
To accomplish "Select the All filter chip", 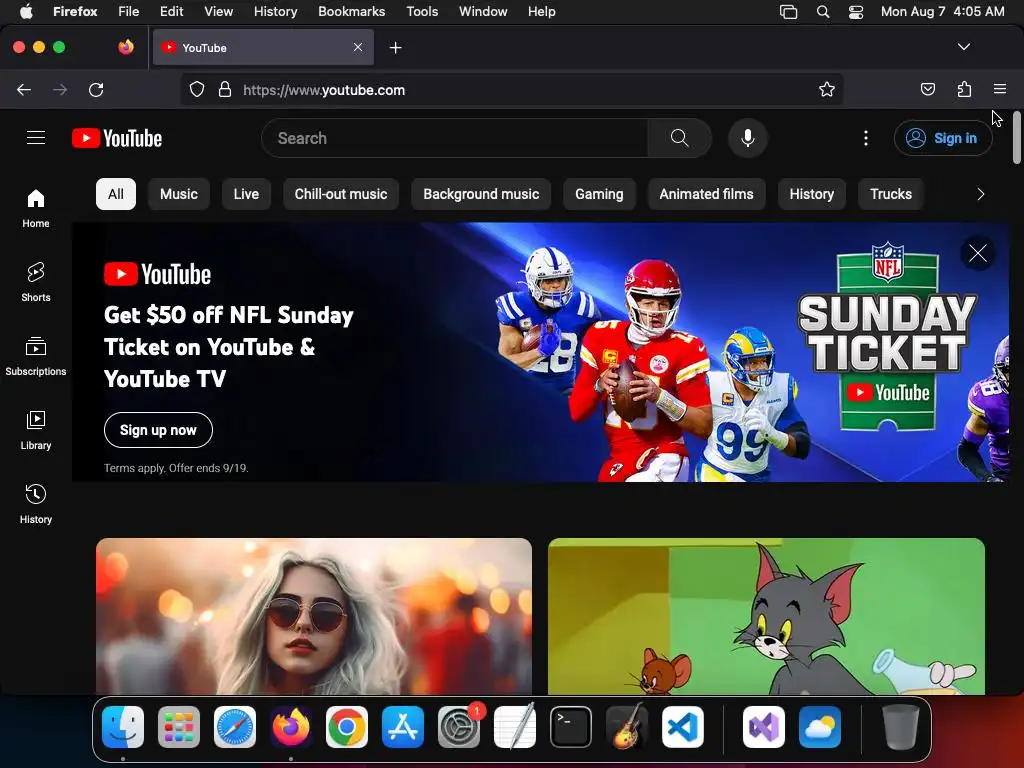I will coord(116,194).
